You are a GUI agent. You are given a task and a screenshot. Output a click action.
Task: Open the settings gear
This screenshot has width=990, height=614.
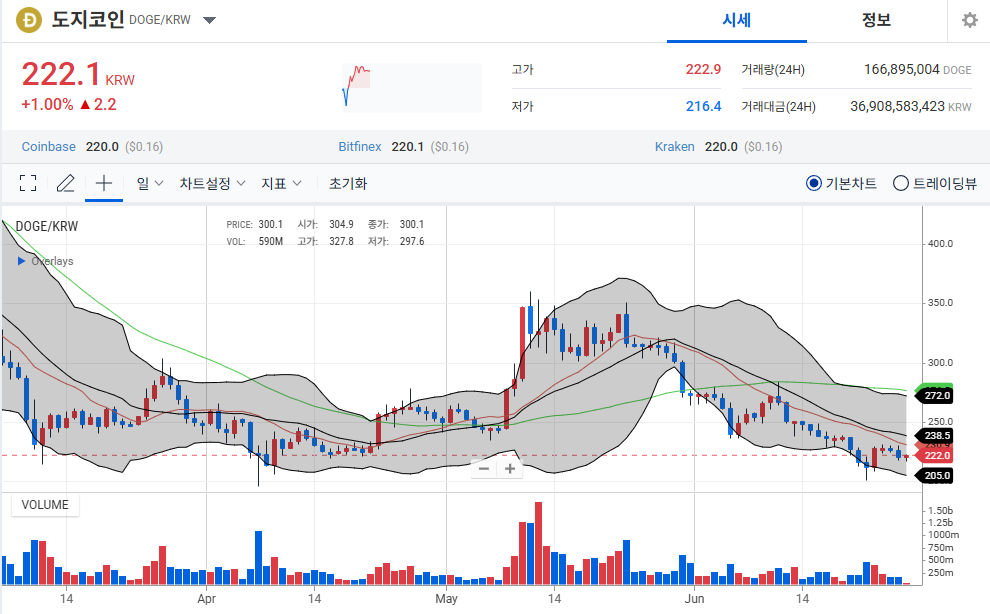tap(968, 19)
